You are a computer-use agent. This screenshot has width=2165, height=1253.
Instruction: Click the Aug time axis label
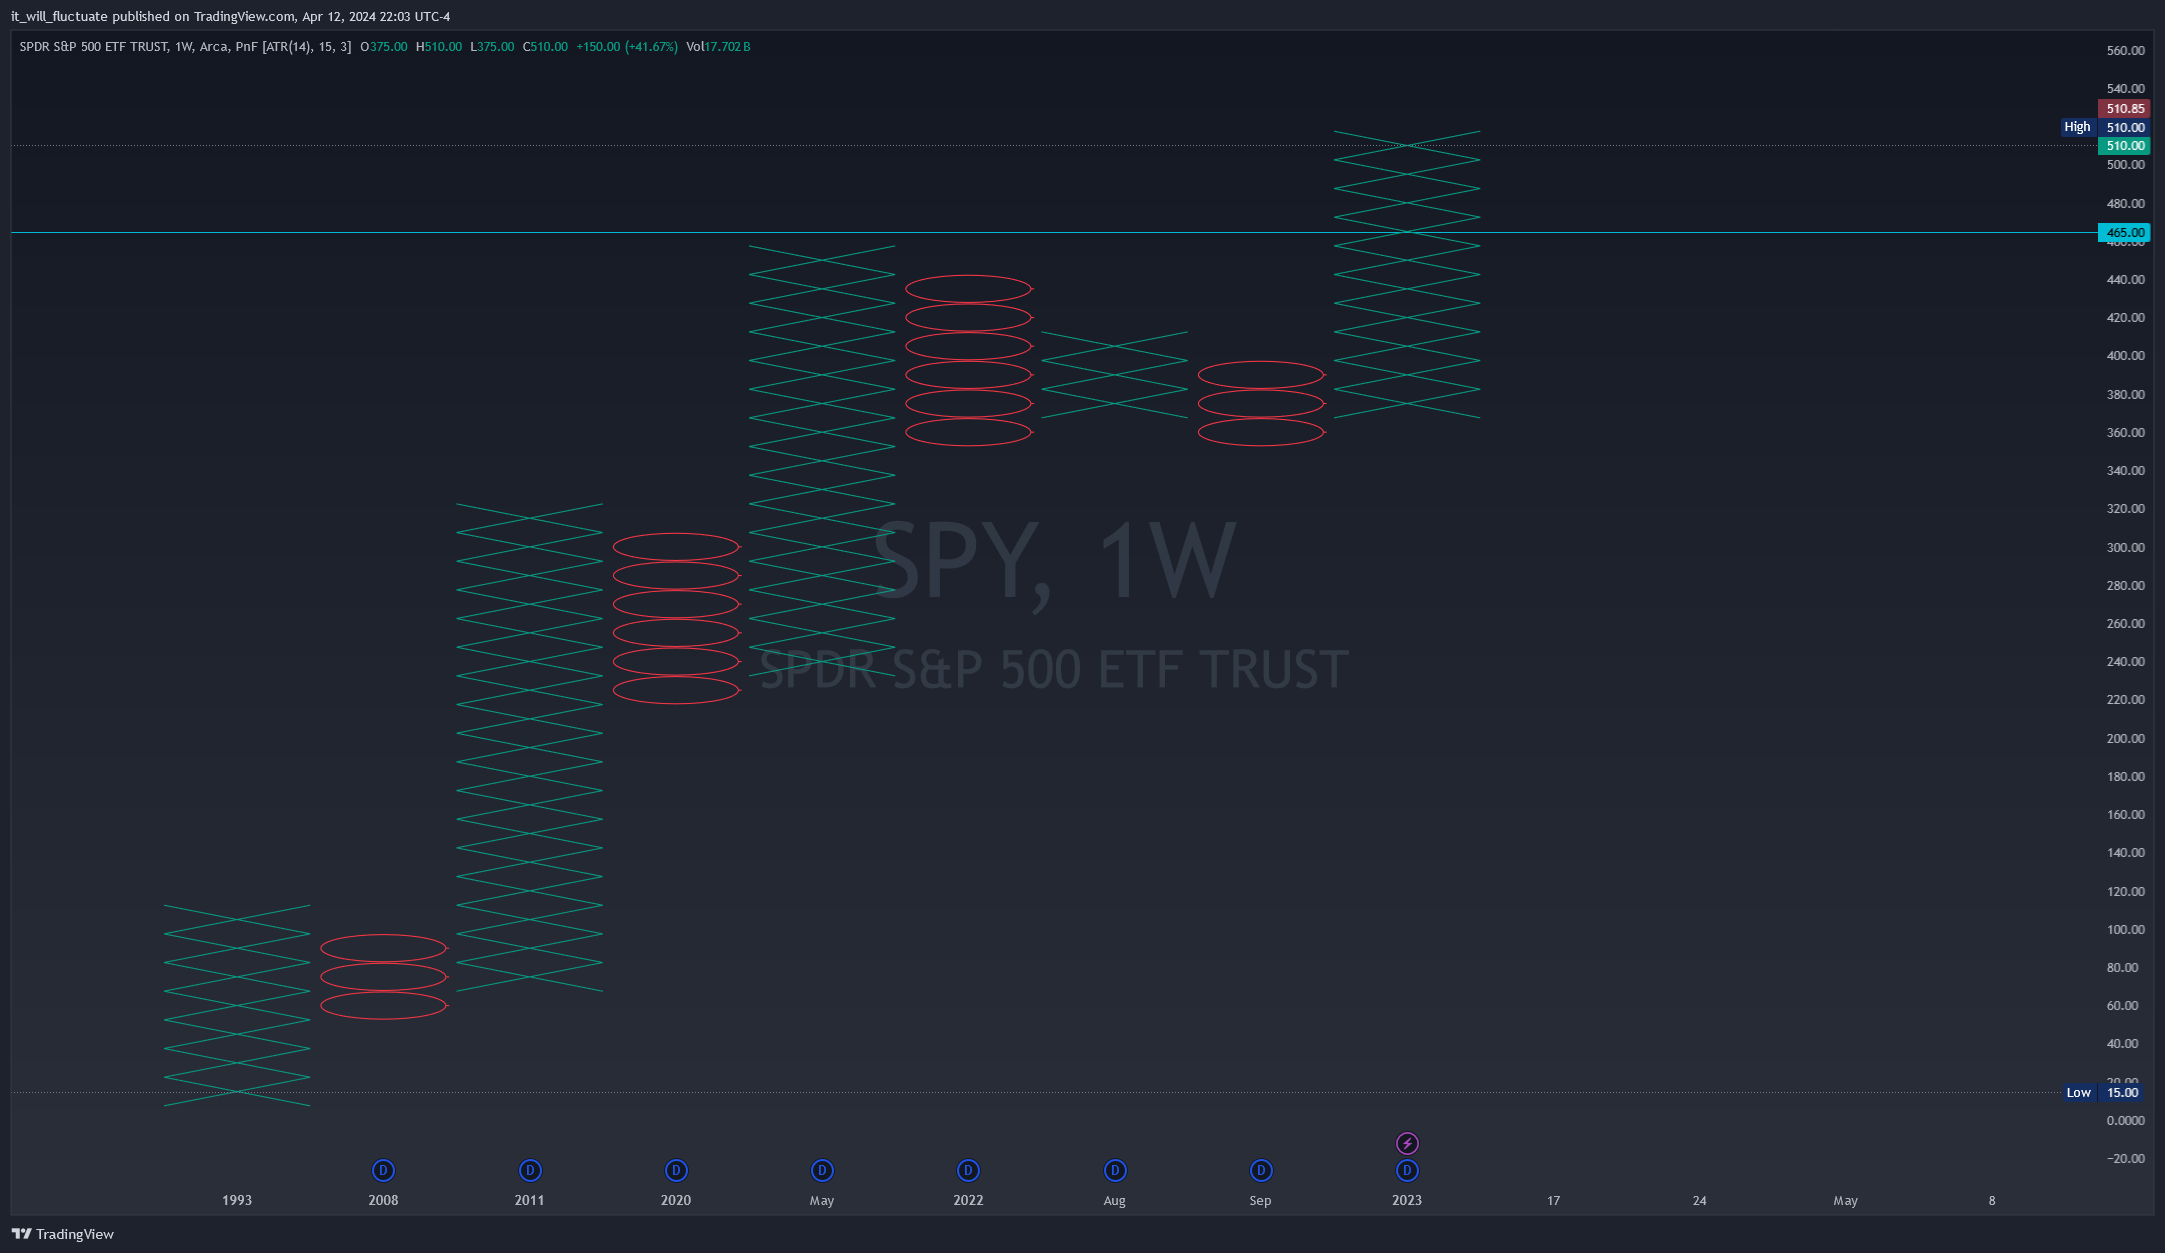point(1115,1200)
